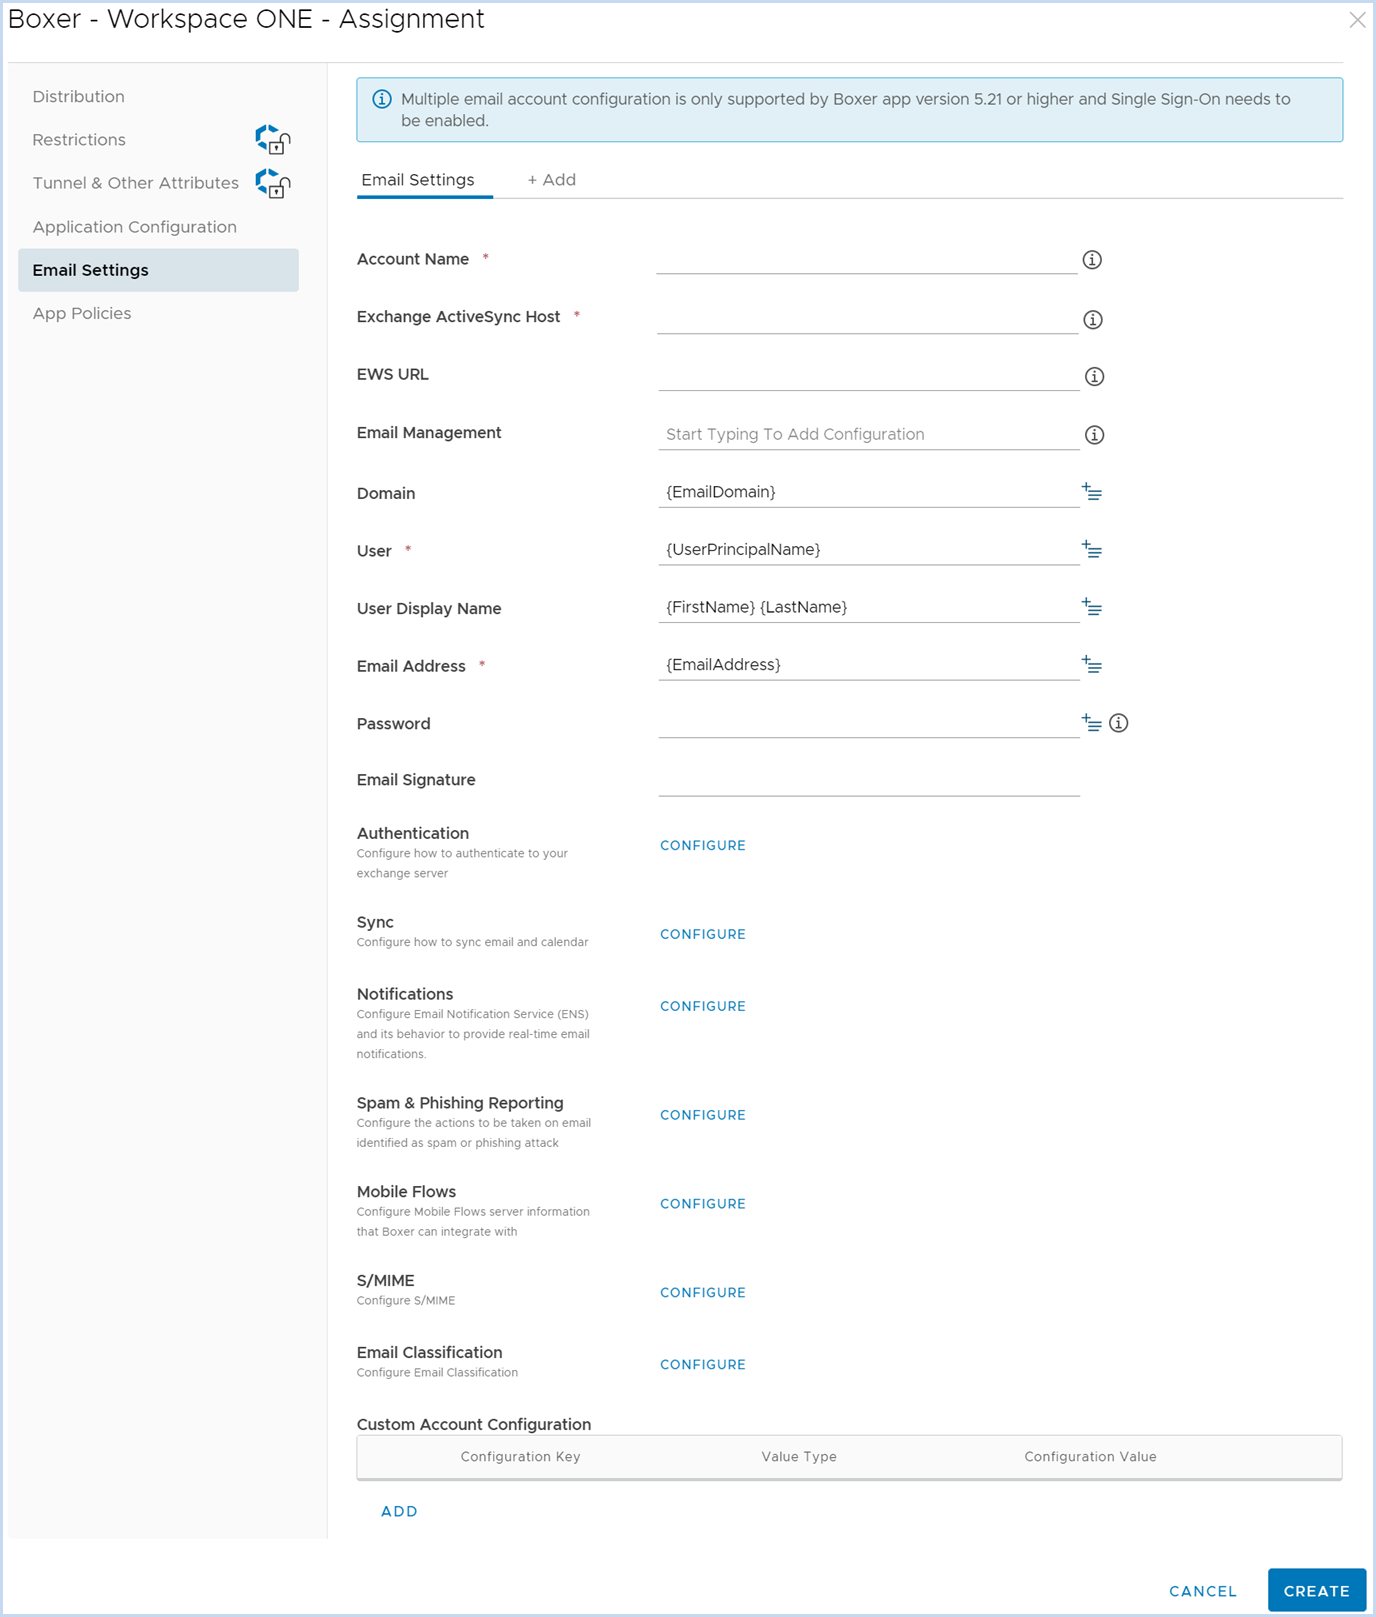Screen dimensions: 1376x1617
Task: Click the User field with {UserPrincipalName}
Action: 869,550
